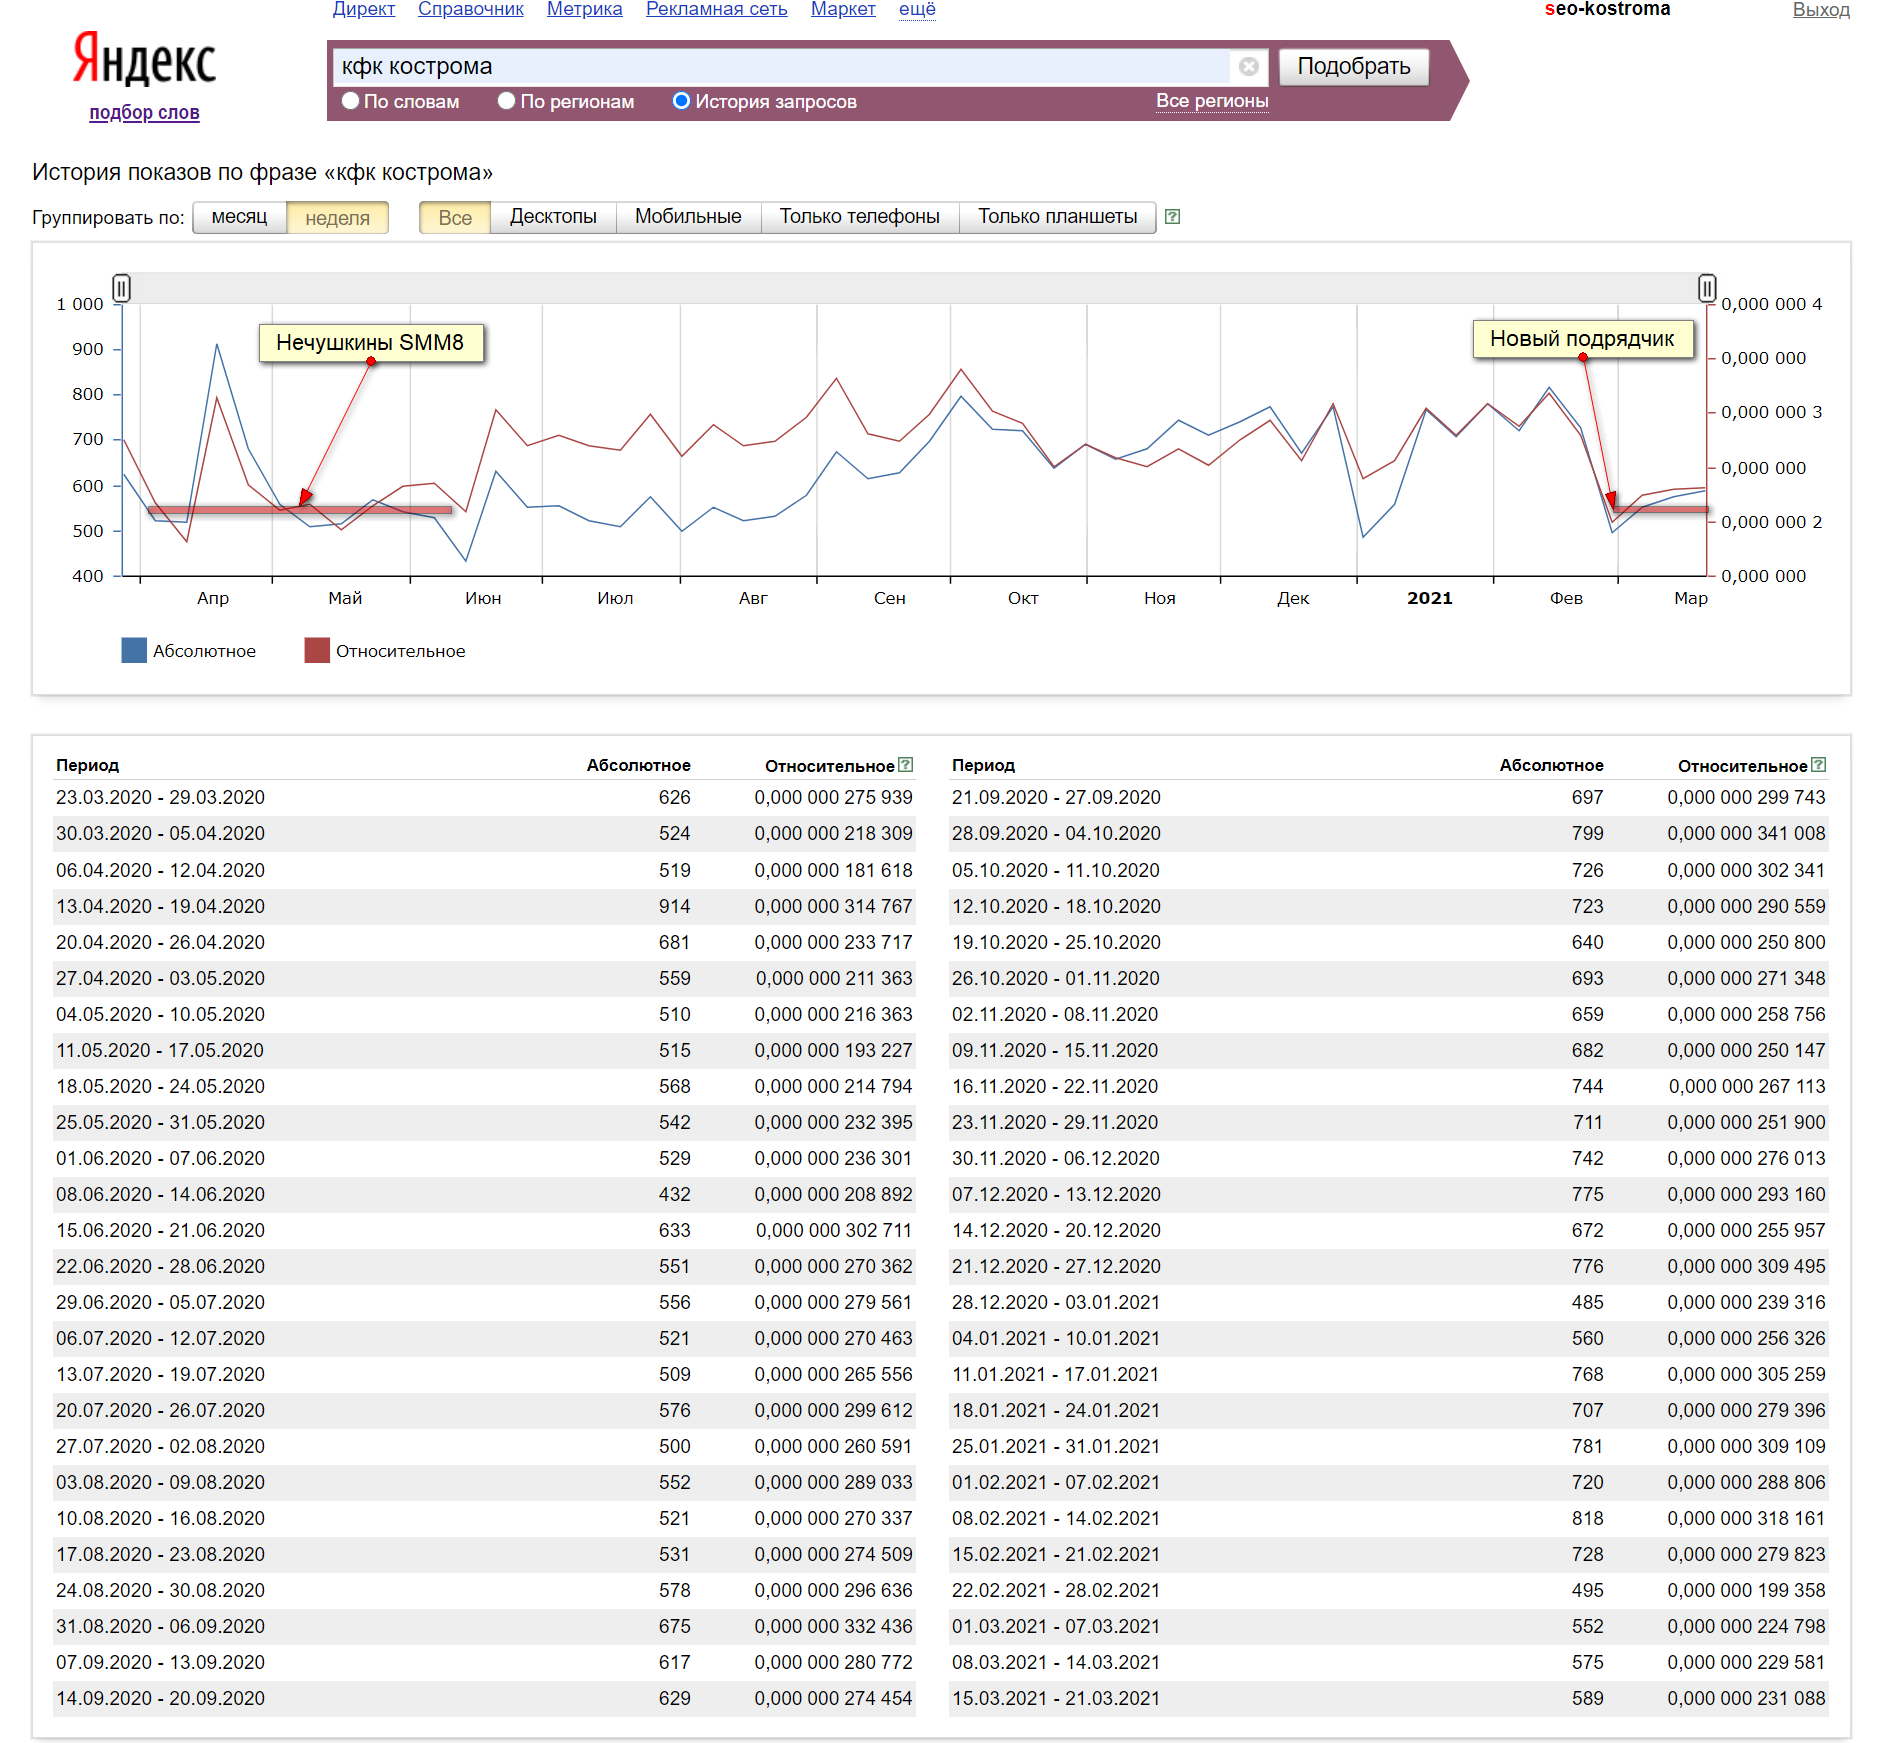Select the 'По словам' radio button
The image size is (1878, 1743).
click(x=351, y=101)
